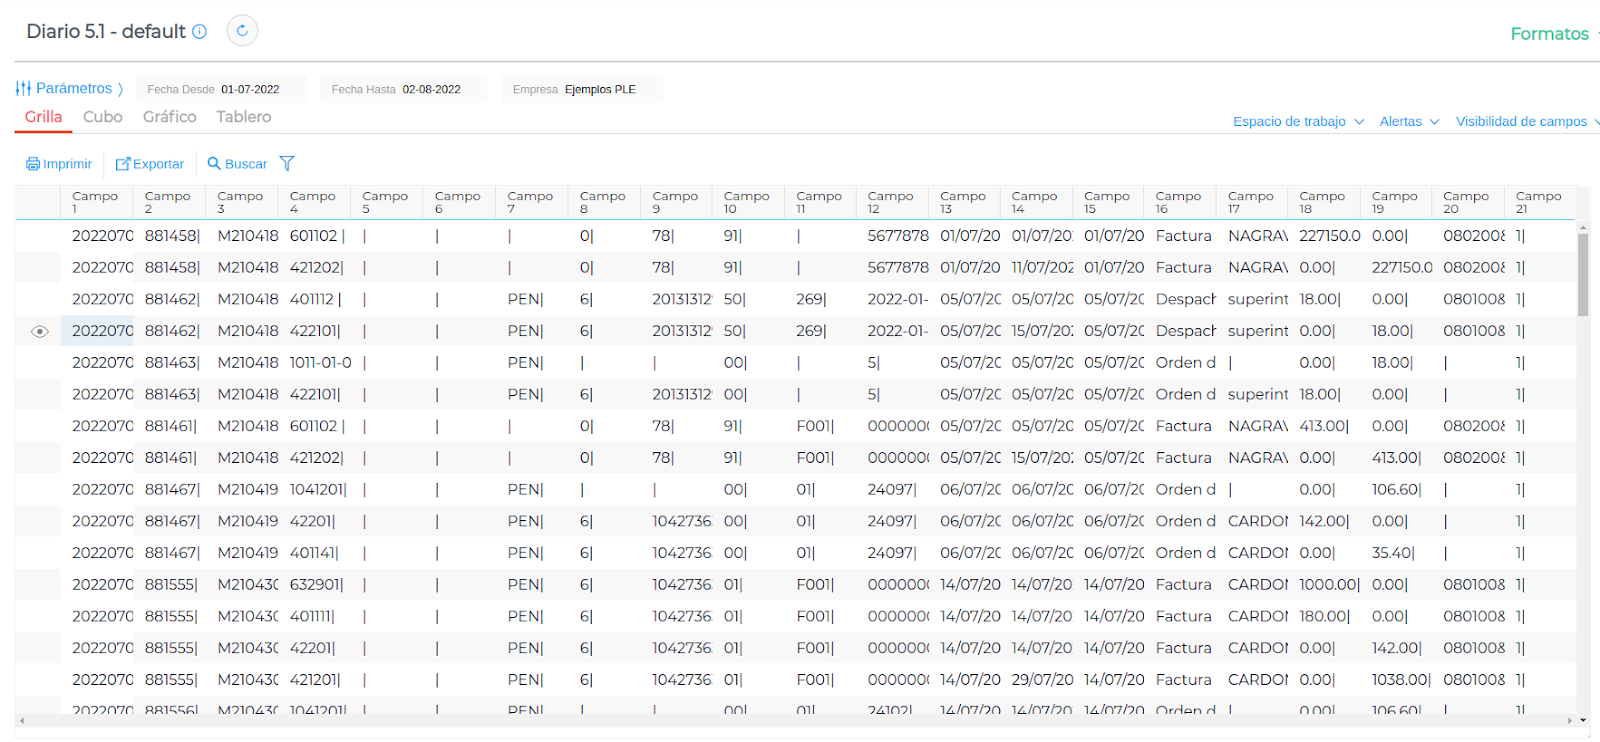This screenshot has height=742, width=1600.
Task: Switch to the Gráfico tab
Action: tap(170, 117)
